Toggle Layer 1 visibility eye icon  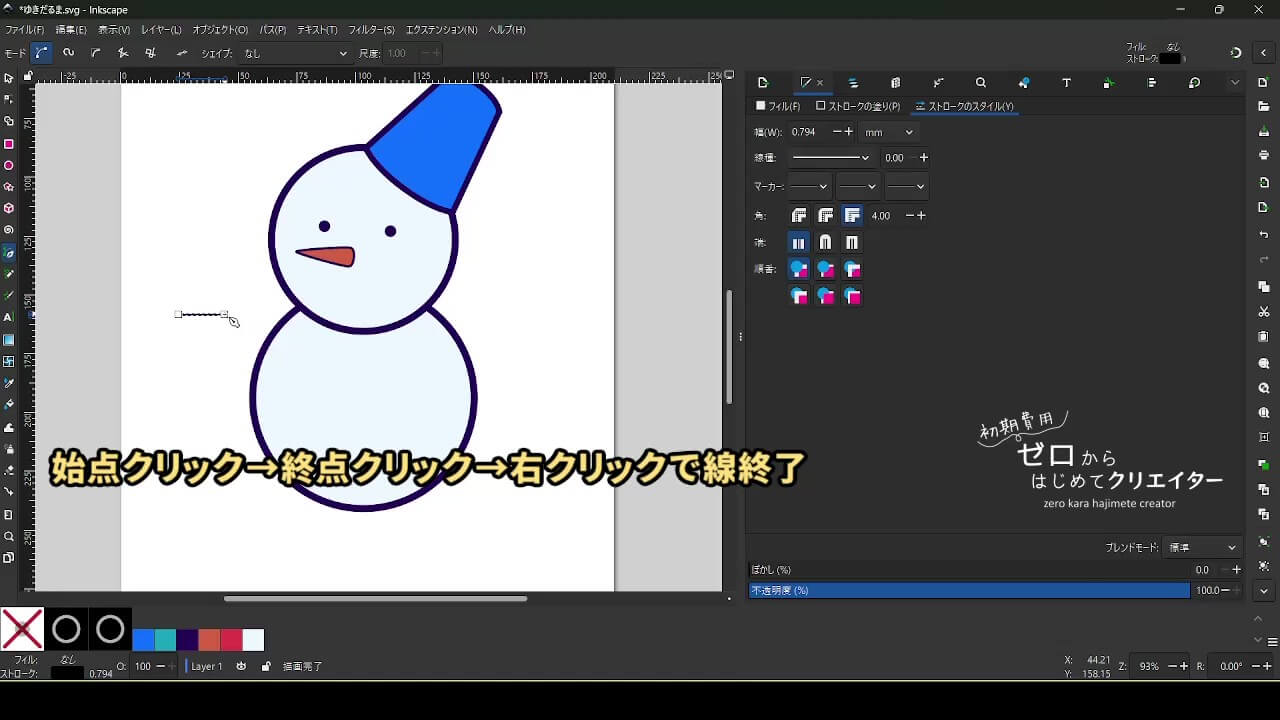(241, 666)
